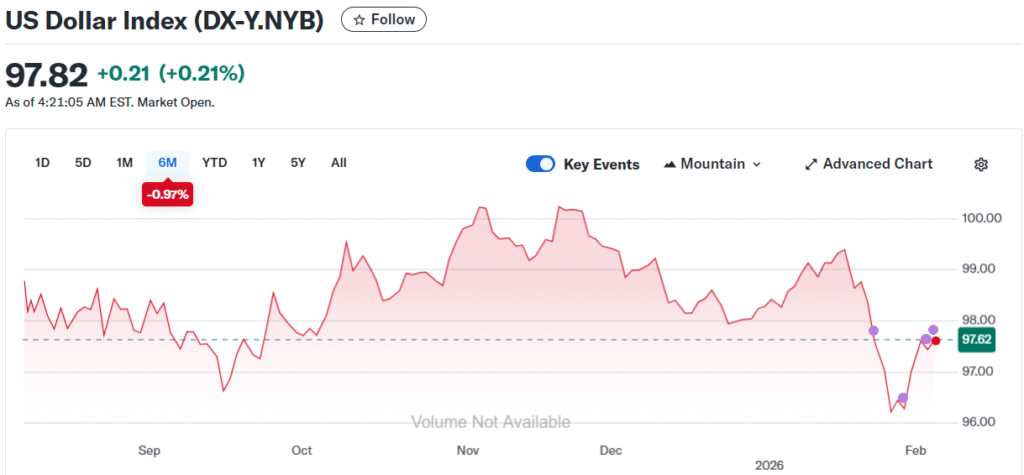Select the leftmost purple key event marker
The image size is (1024, 475).
point(874,330)
